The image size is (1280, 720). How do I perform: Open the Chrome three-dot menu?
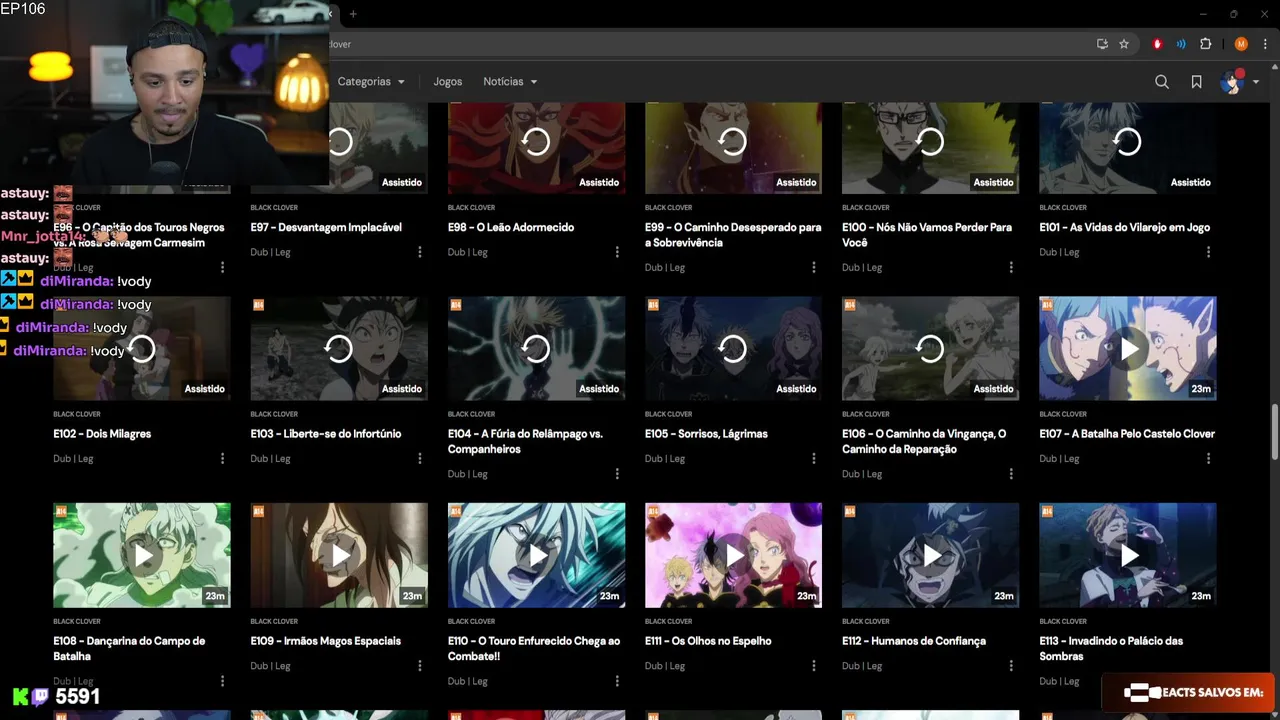(x=1266, y=44)
